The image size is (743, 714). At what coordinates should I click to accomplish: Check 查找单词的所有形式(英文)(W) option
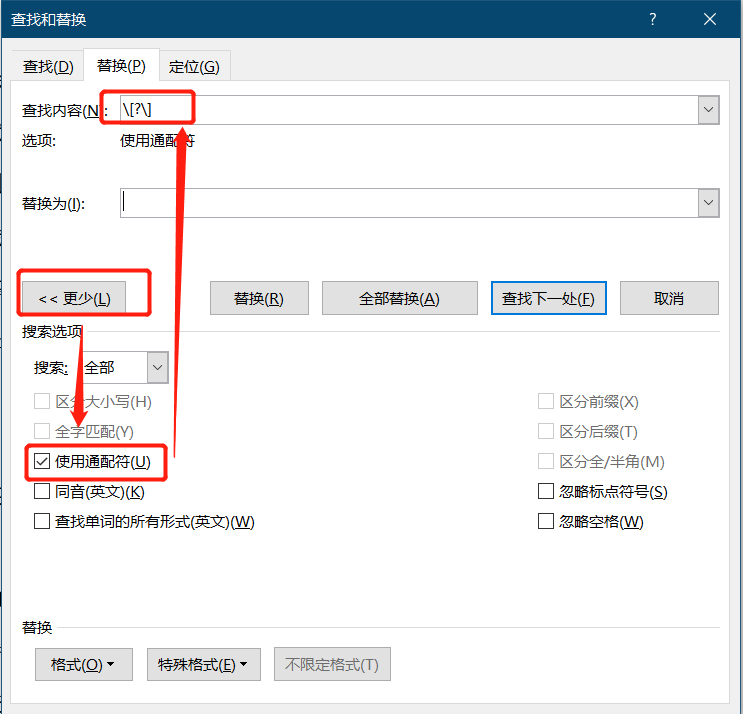point(42,522)
